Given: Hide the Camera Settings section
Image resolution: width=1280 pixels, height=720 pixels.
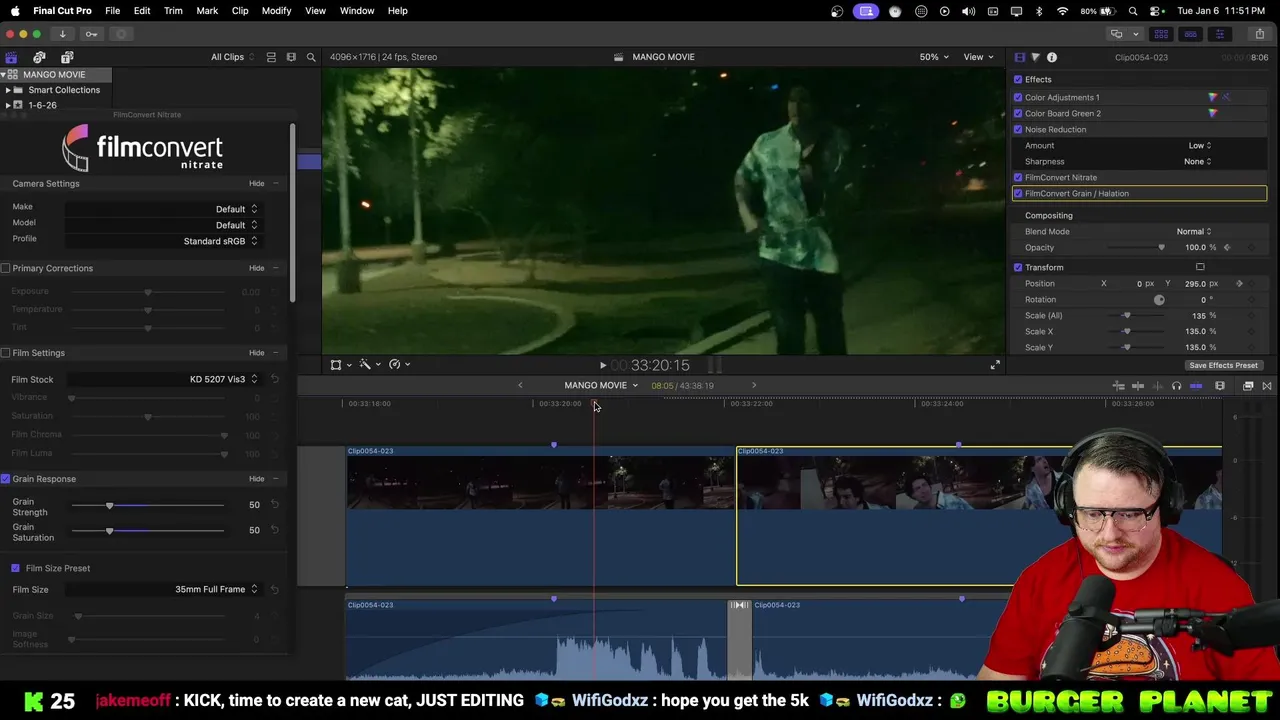Looking at the screenshot, I should point(257,184).
